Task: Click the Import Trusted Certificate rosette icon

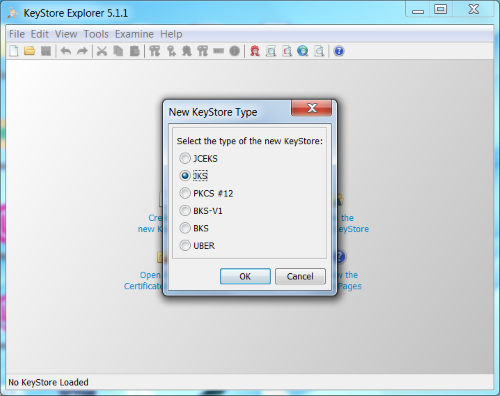Action: point(187,51)
